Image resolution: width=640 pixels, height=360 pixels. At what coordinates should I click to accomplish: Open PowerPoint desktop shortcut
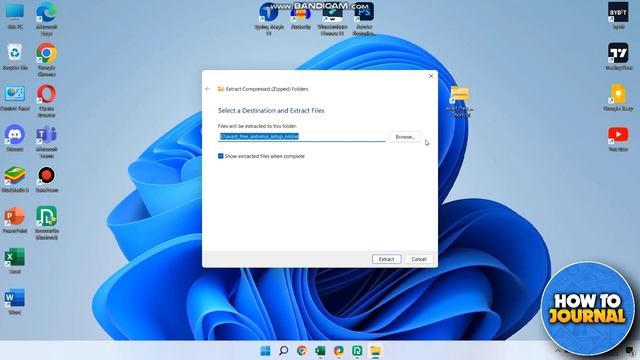pyautogui.click(x=15, y=220)
